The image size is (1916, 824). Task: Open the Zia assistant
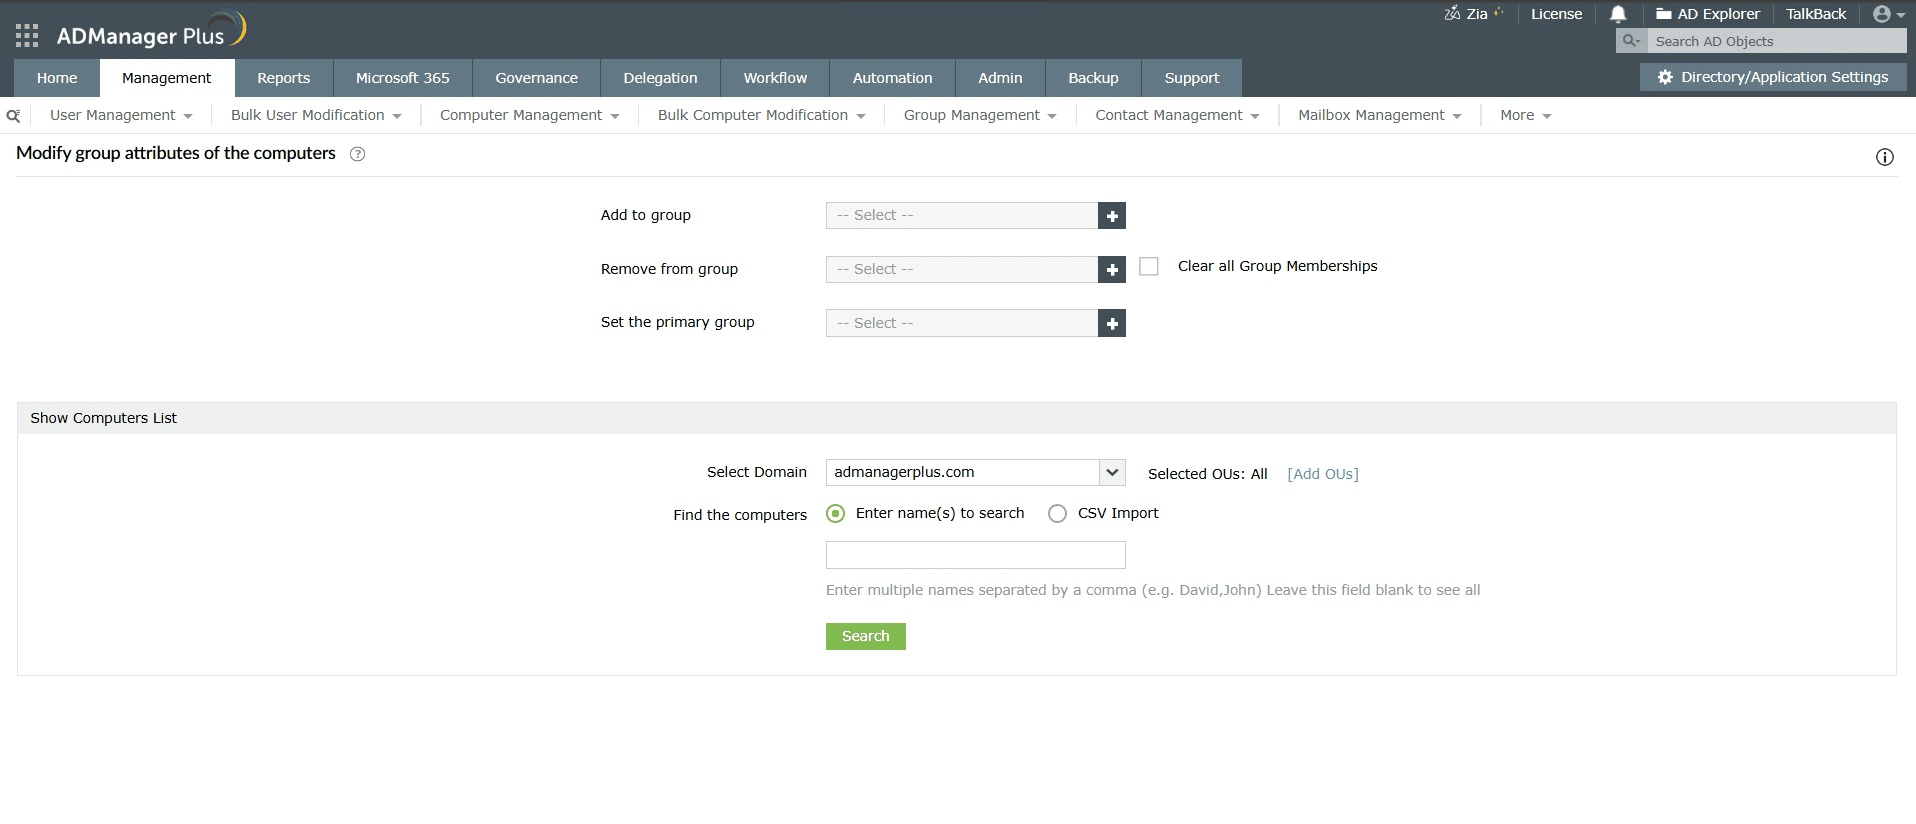click(1473, 14)
